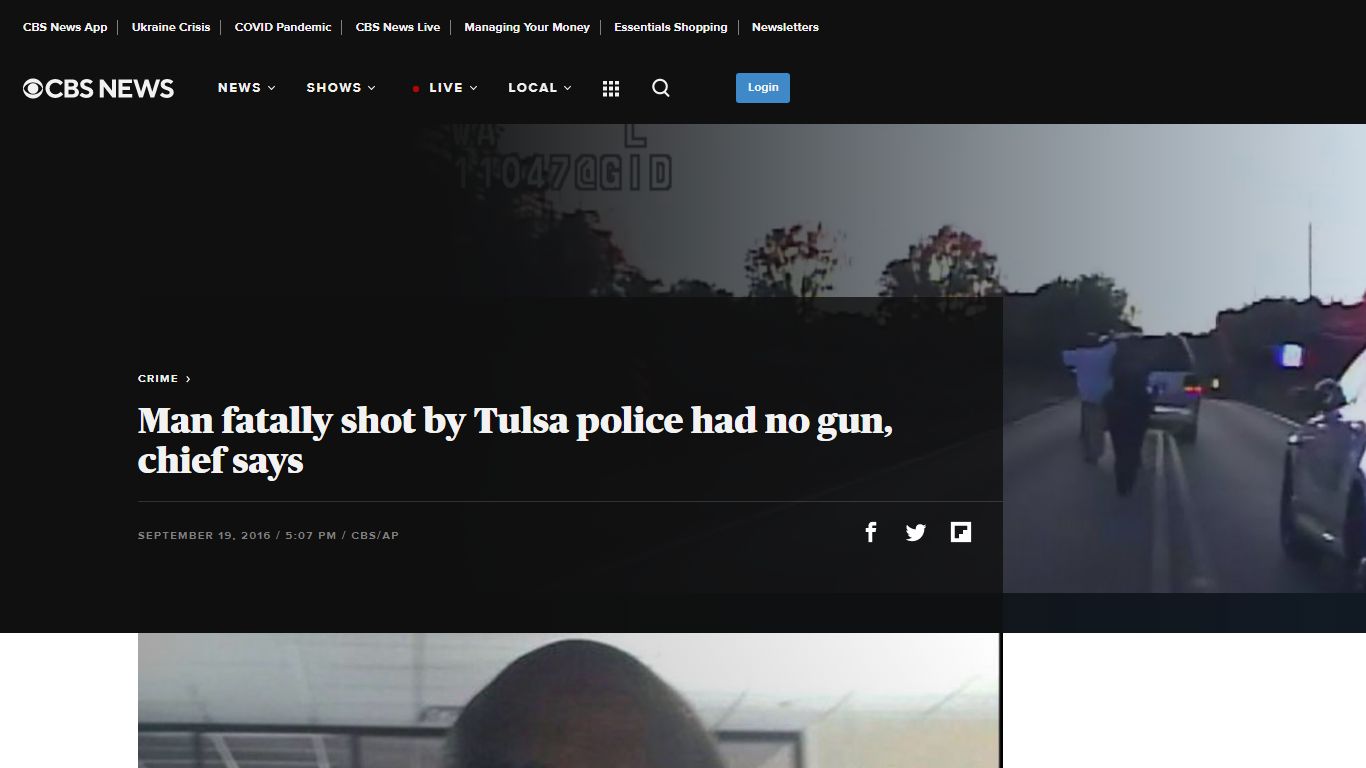The height and width of the screenshot is (768, 1366).
Task: Click the article photo below the header
Action: (x=569, y=700)
